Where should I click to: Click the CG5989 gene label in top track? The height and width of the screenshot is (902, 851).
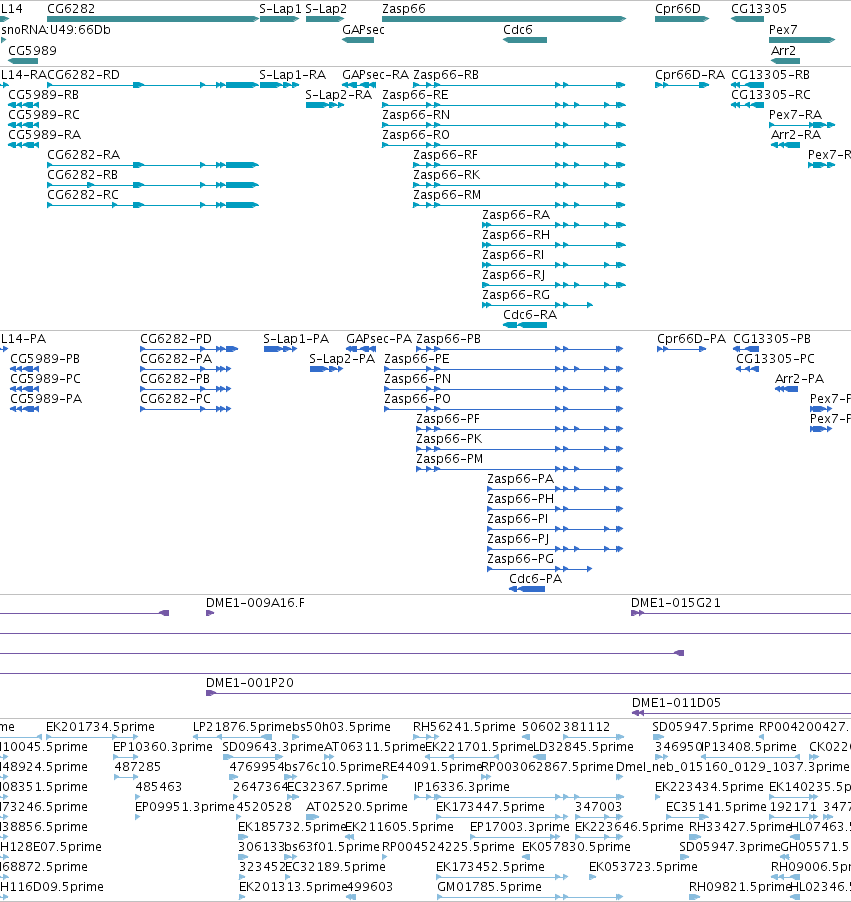[x=32, y=51]
